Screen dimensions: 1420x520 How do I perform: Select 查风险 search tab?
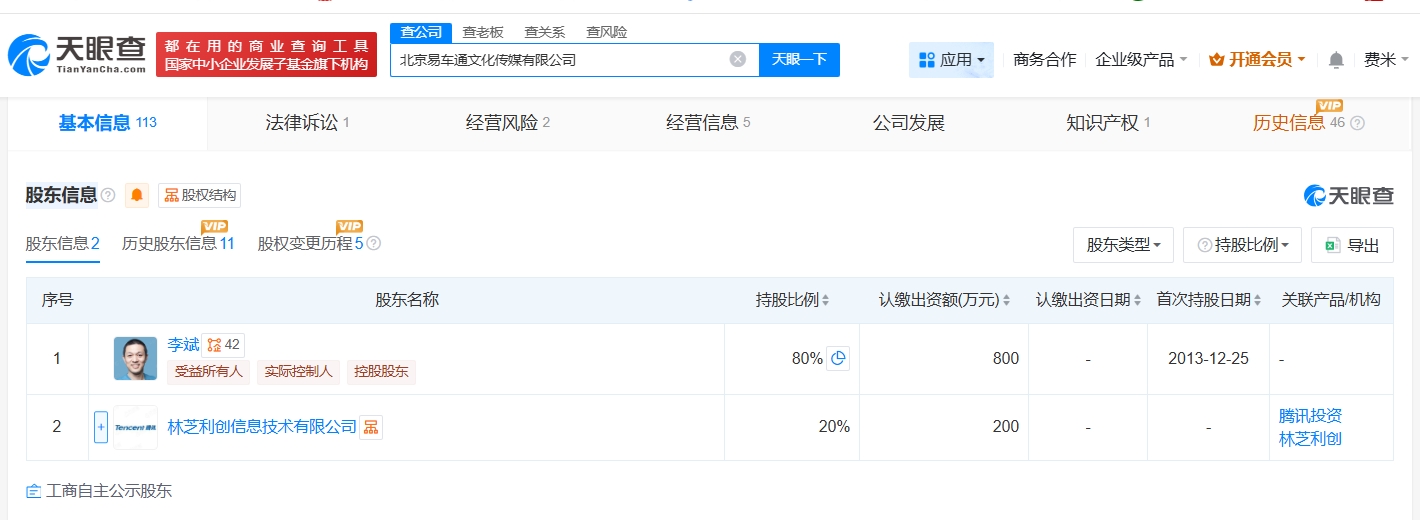click(607, 32)
